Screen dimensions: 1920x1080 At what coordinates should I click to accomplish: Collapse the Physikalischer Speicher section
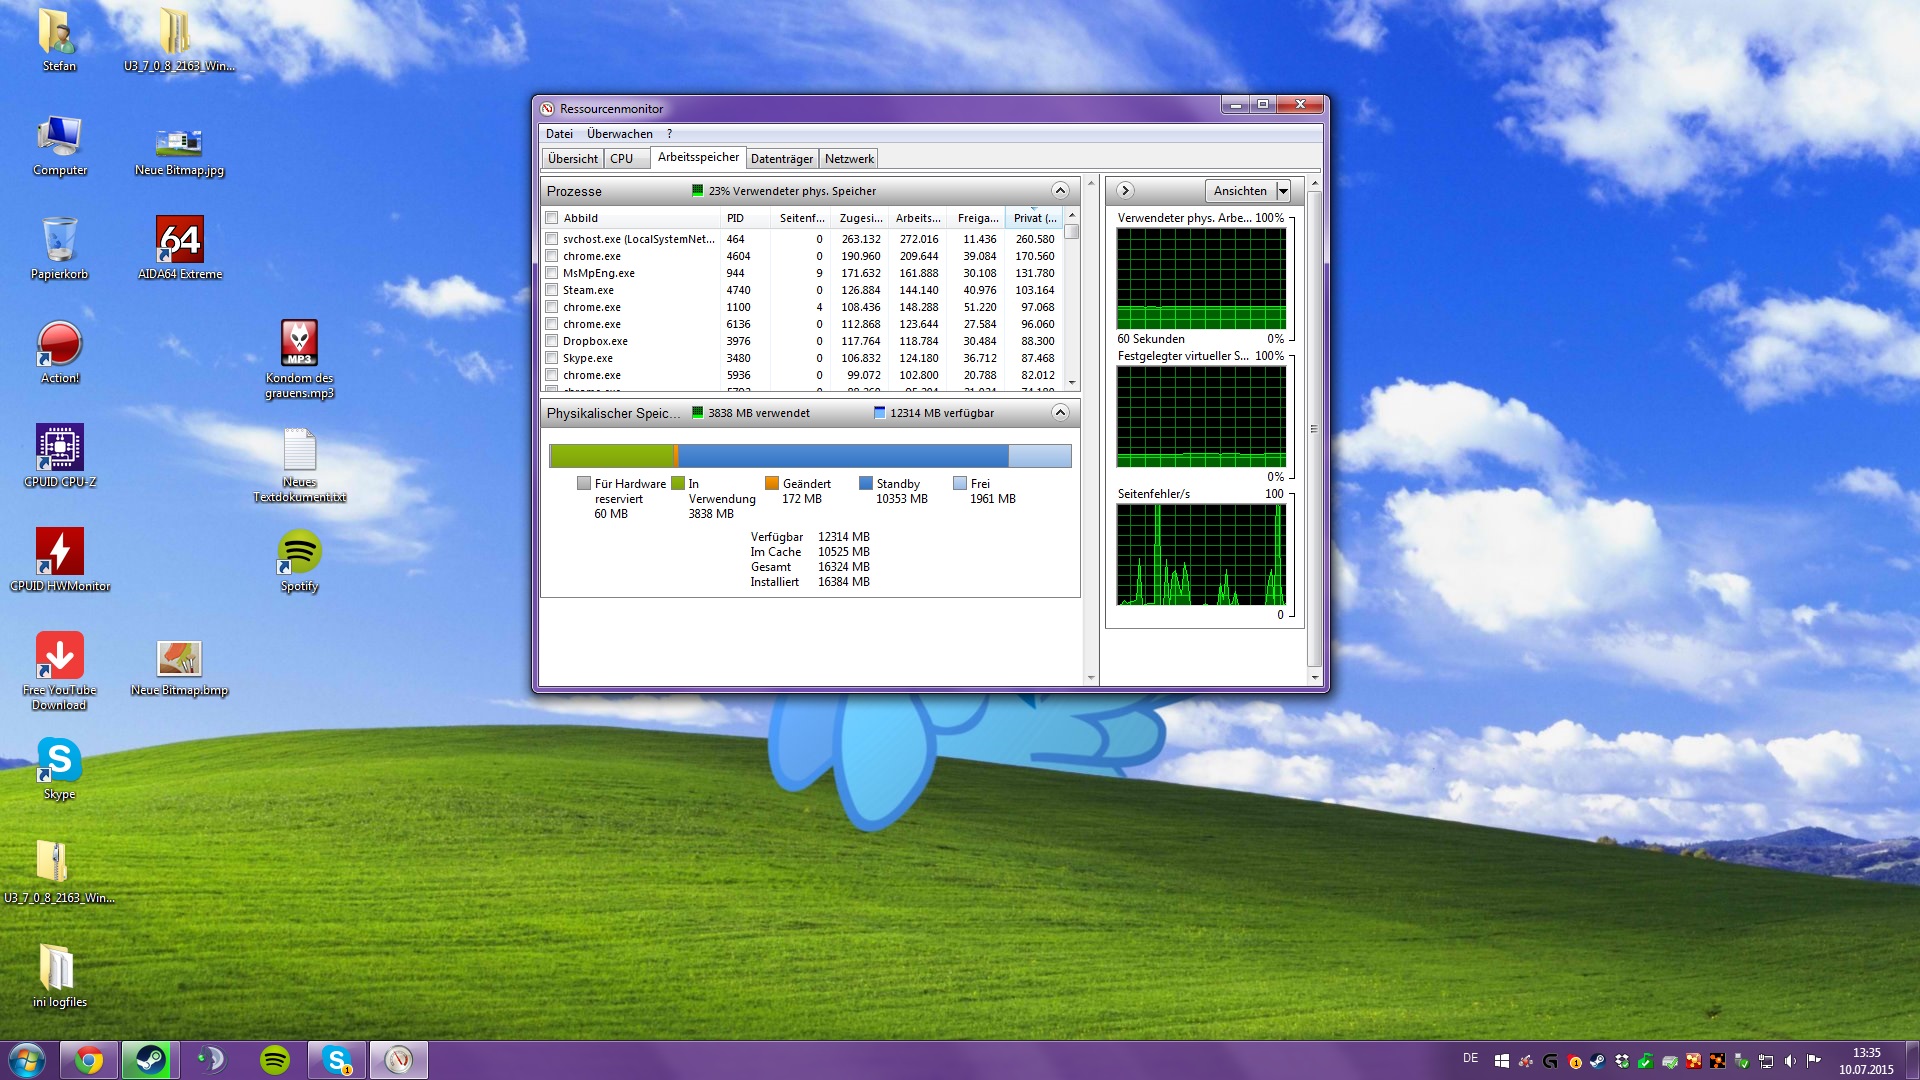click(x=1060, y=413)
